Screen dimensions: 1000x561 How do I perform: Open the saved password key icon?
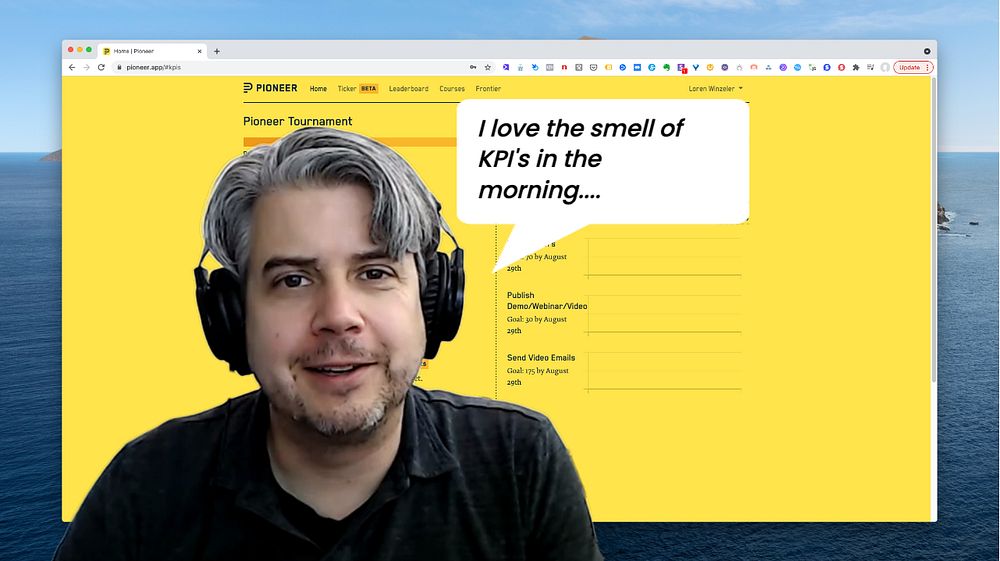473,67
